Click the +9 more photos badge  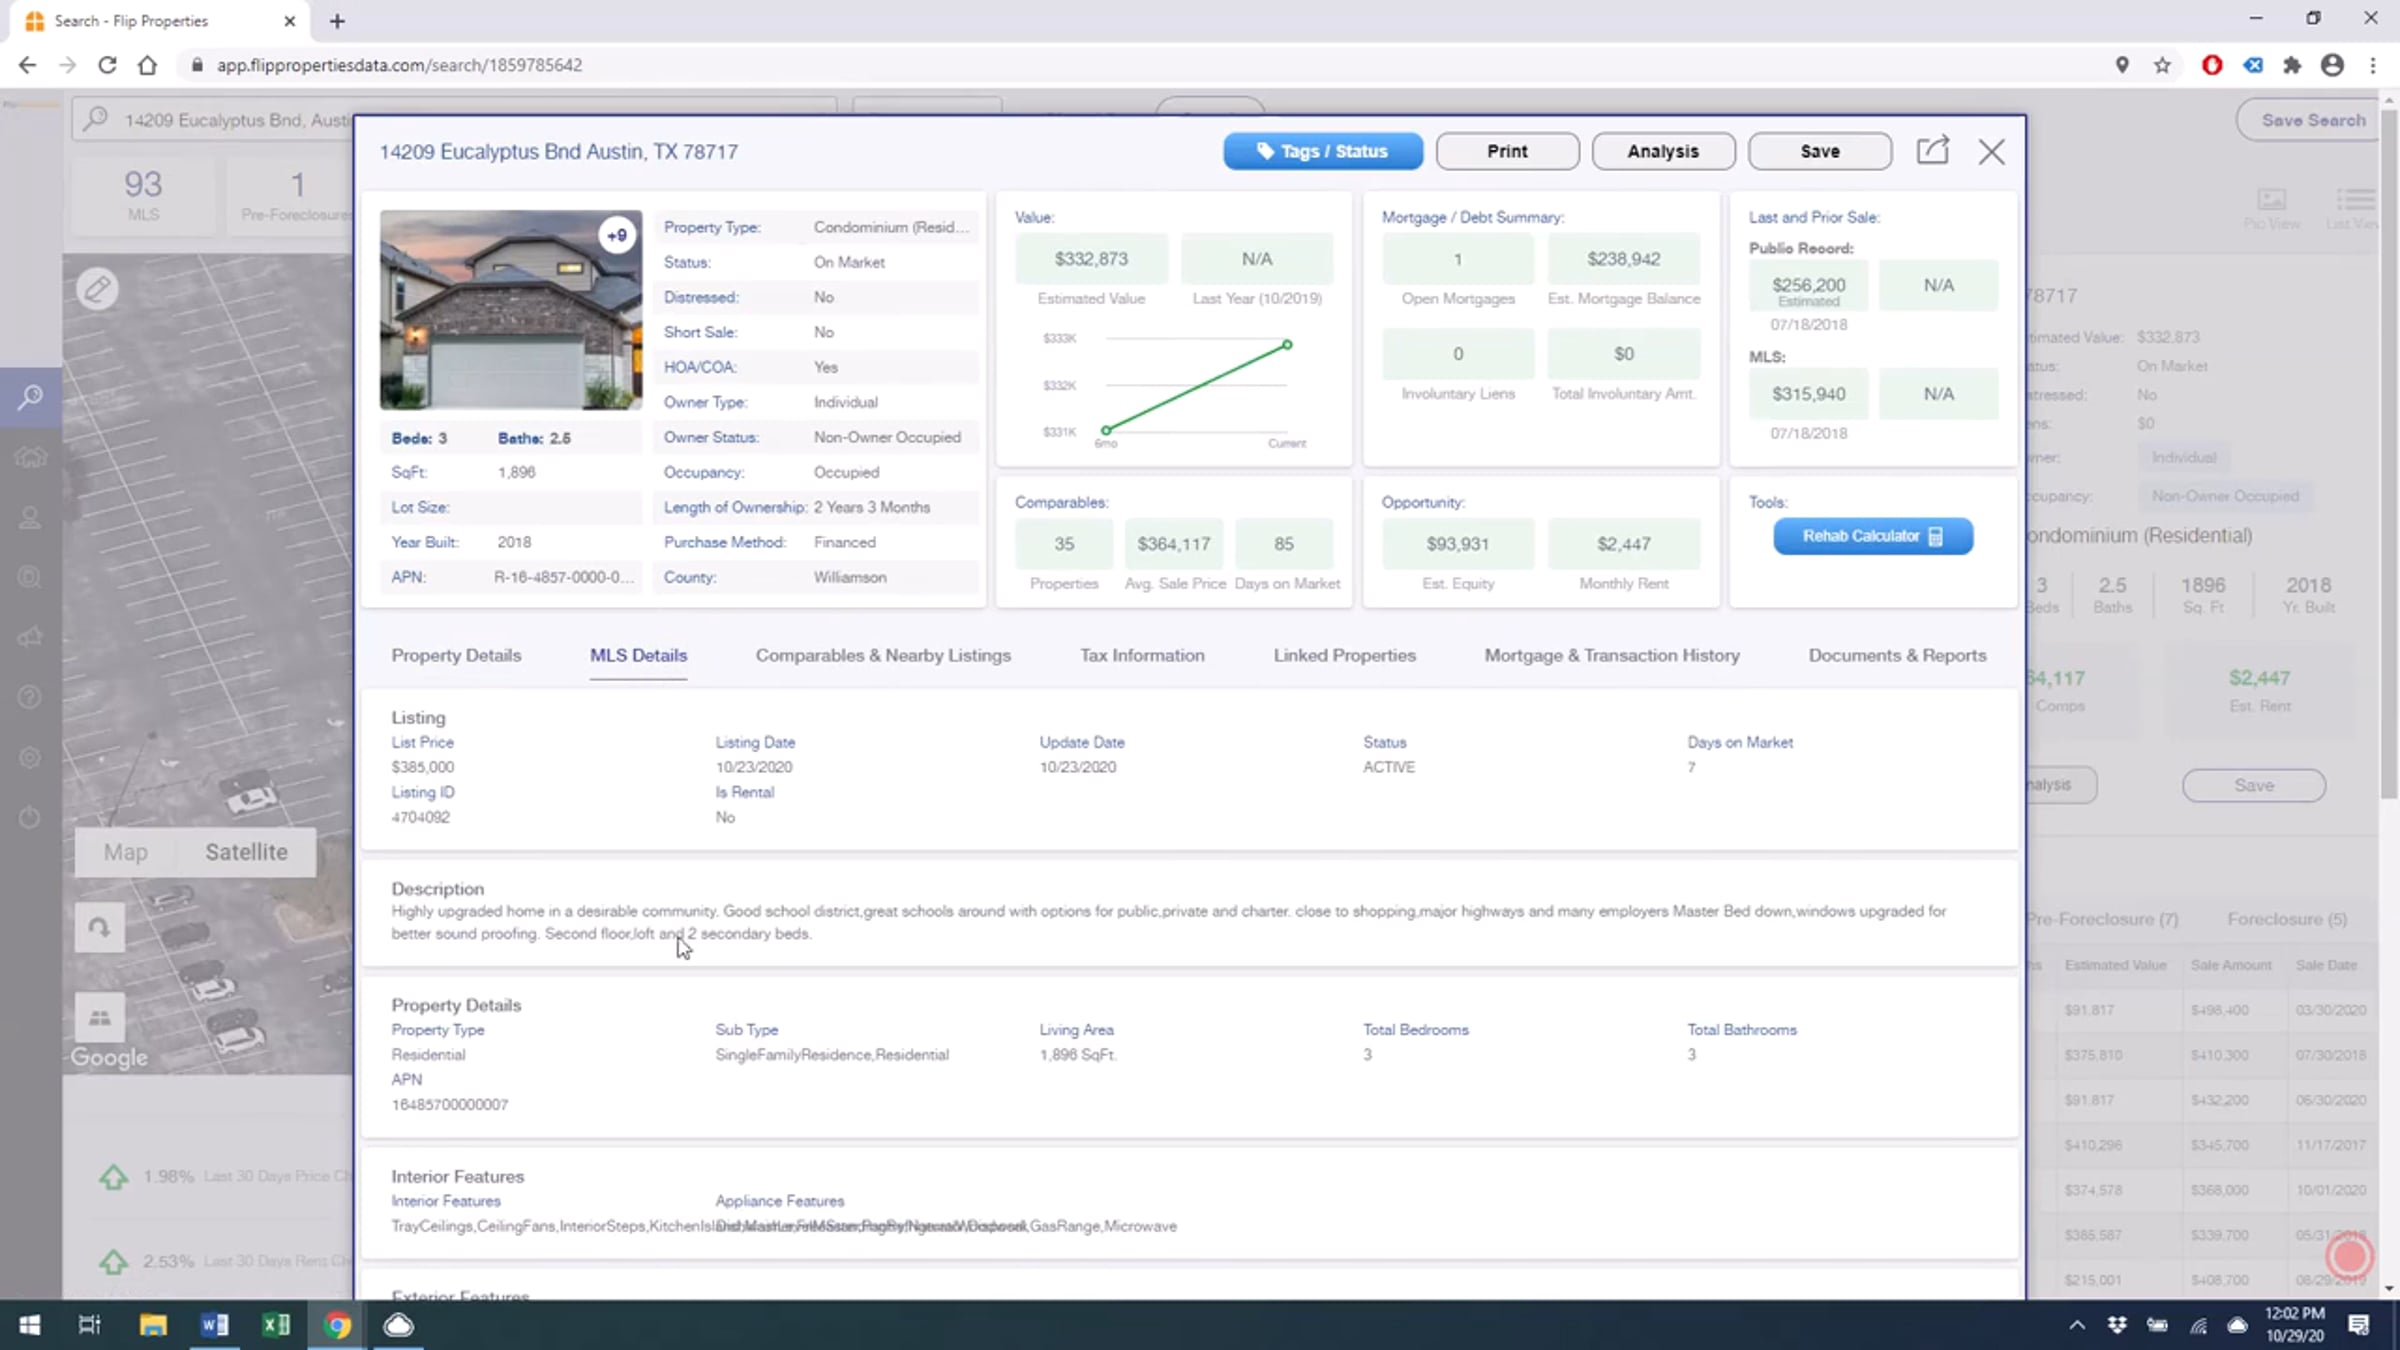[617, 236]
